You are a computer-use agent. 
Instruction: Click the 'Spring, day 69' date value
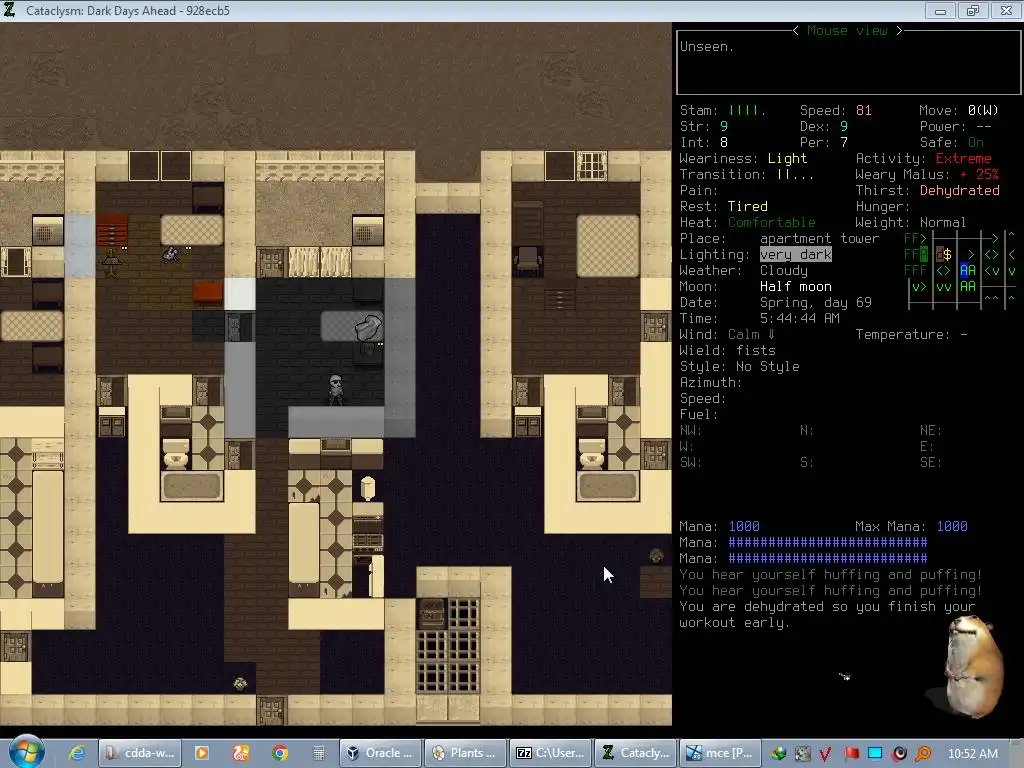816,303
